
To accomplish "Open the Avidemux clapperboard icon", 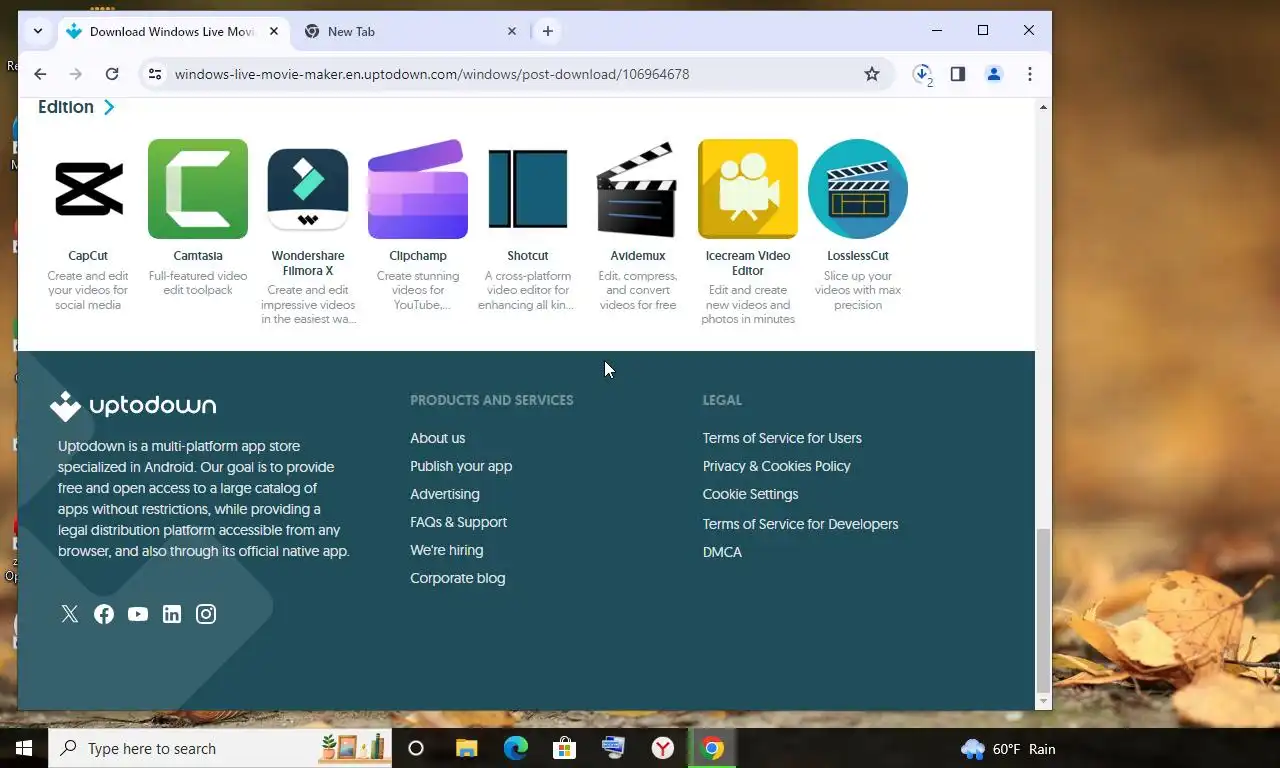I will click(638, 189).
